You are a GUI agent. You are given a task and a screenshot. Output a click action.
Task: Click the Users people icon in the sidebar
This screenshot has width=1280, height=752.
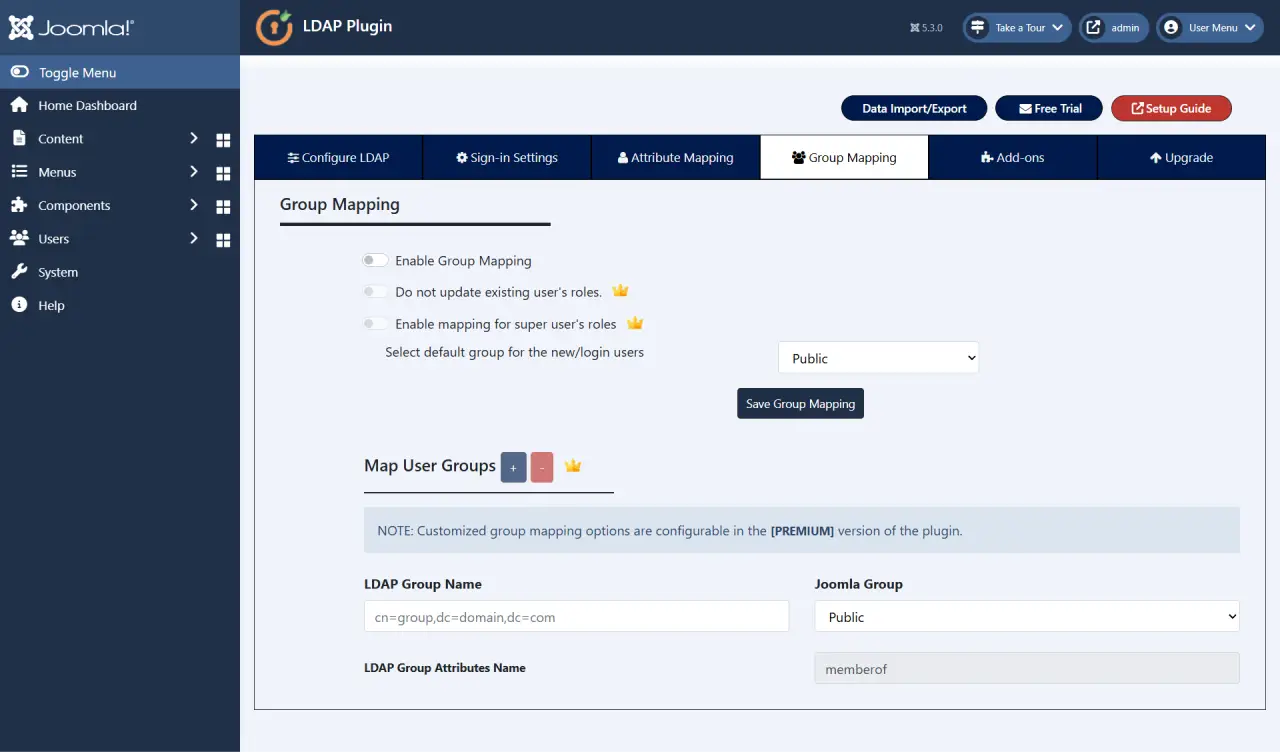point(19,238)
